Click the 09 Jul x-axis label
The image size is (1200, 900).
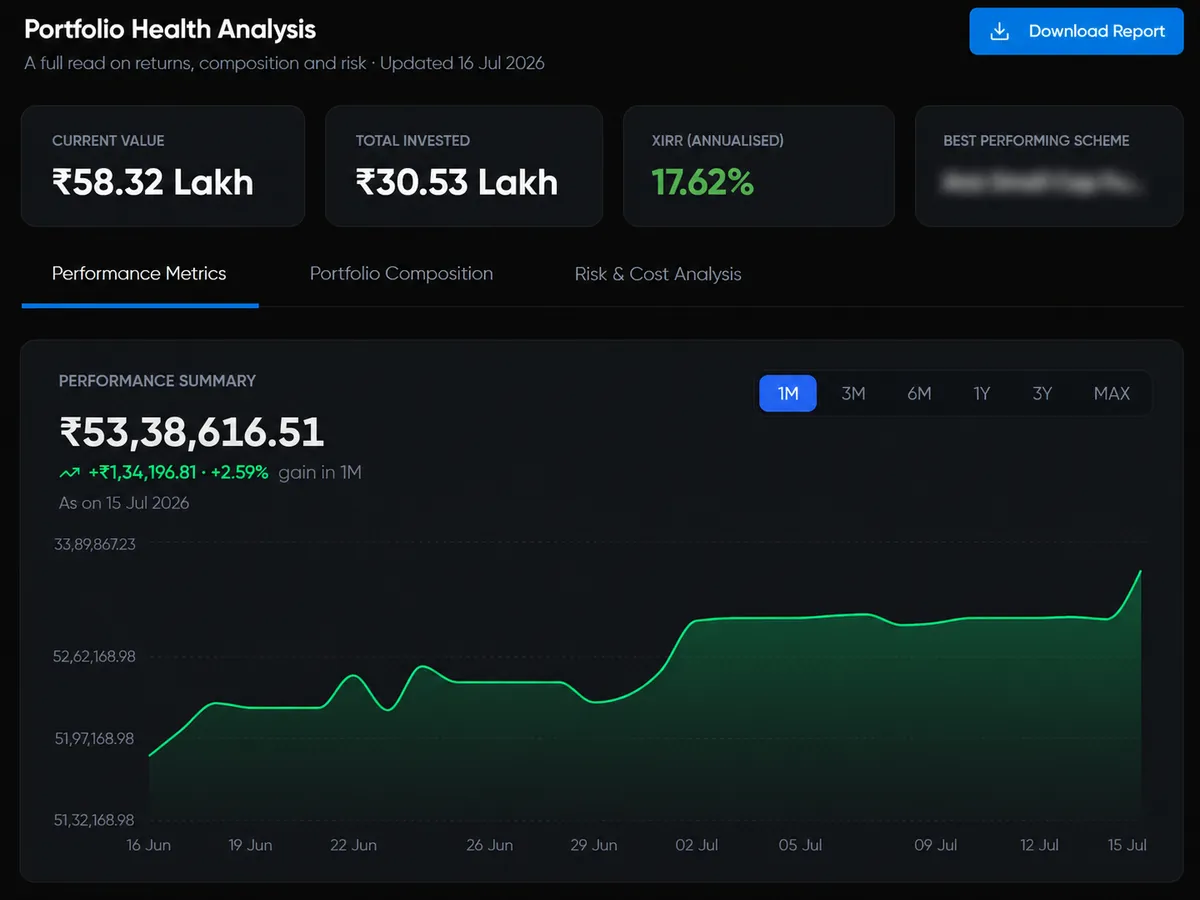tap(936, 845)
